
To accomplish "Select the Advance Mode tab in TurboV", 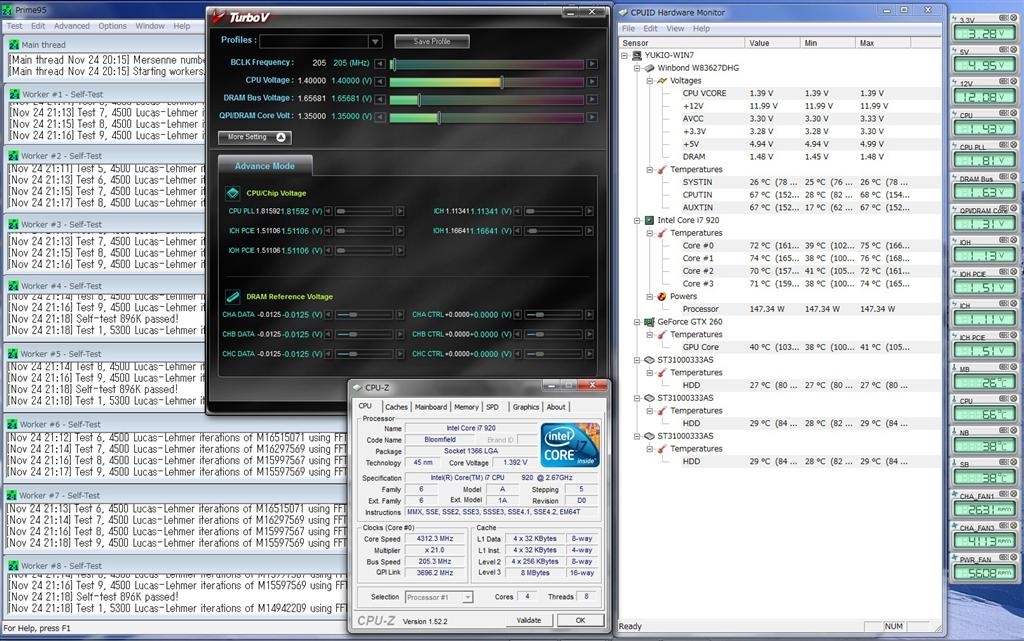I will [264, 166].
